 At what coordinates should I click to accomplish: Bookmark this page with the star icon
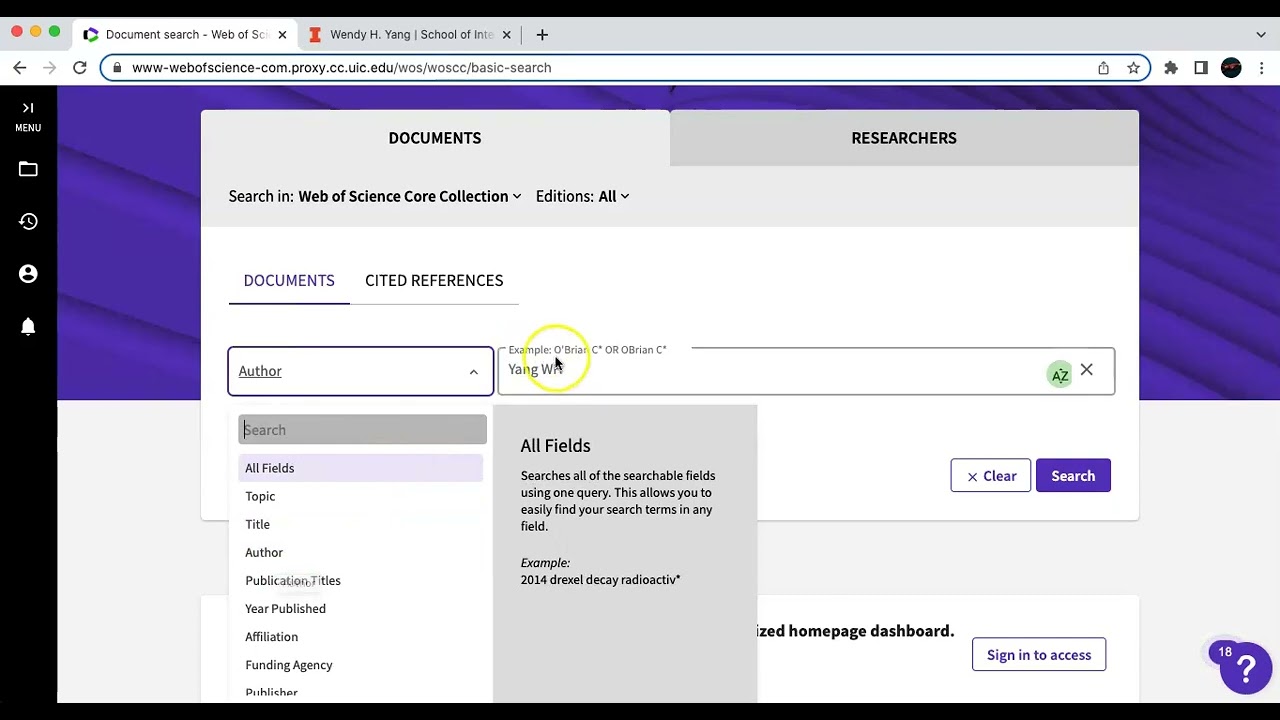pos(1133,68)
